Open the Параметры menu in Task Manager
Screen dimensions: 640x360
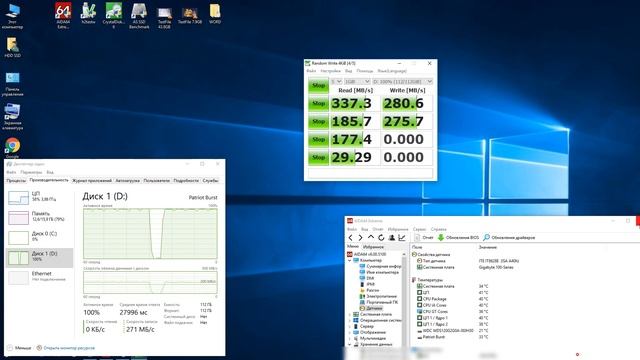coord(31,172)
